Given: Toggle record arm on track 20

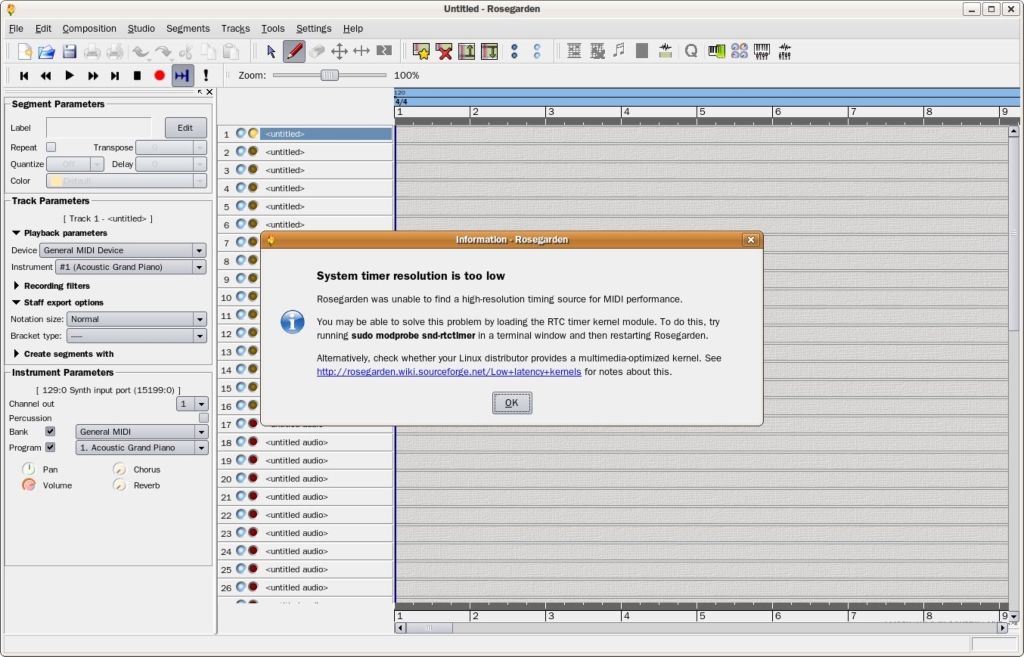Looking at the screenshot, I should (253, 478).
